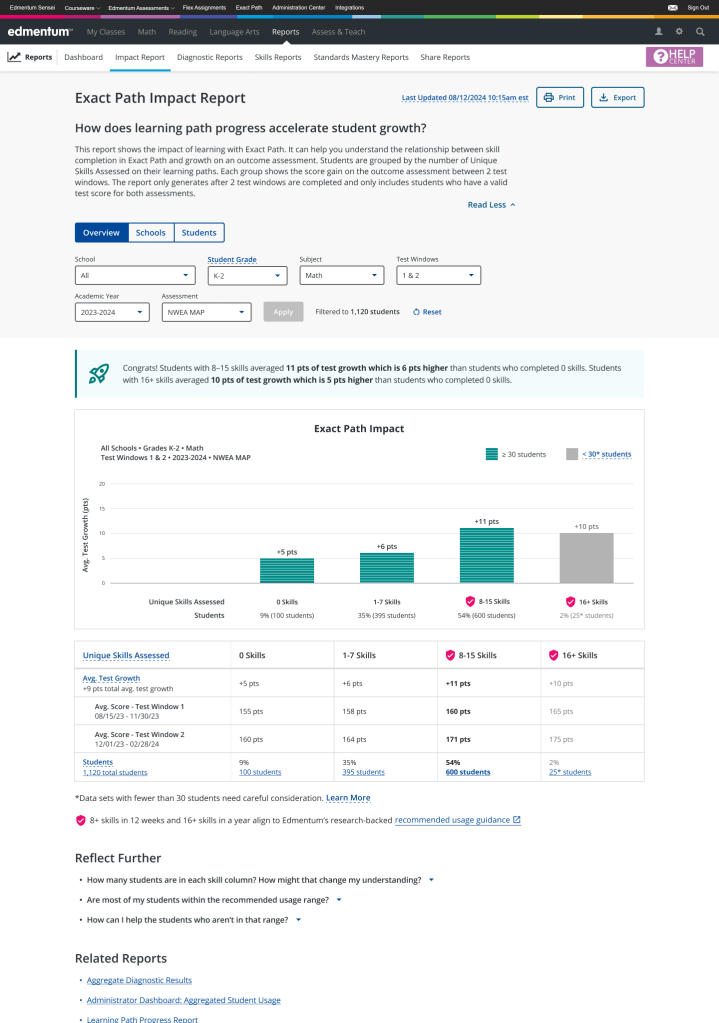Viewport: 719px width, 1023px height.
Task: Open the Help Center badge
Action: pyautogui.click(x=674, y=57)
